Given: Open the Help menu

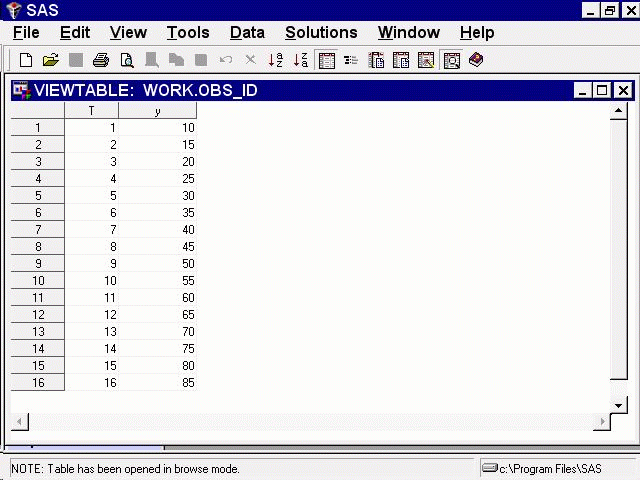Looking at the screenshot, I should pyautogui.click(x=477, y=33).
